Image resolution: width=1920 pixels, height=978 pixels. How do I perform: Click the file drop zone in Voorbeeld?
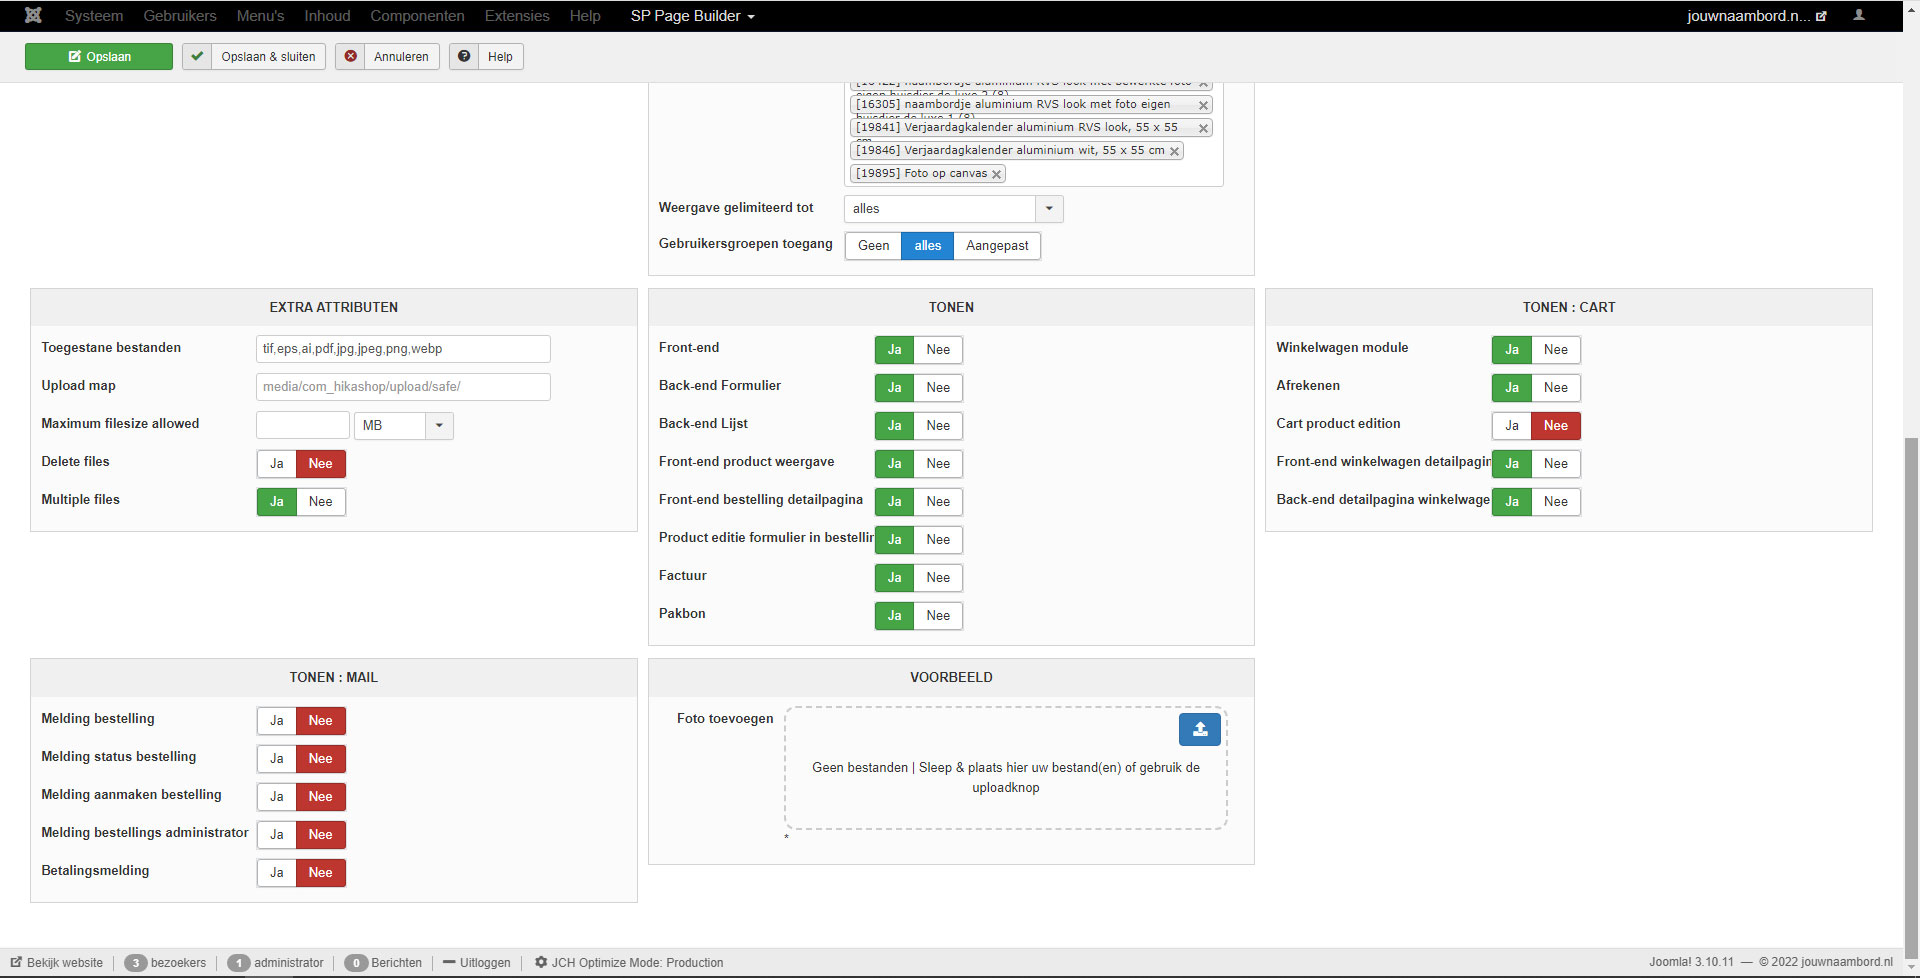pyautogui.click(x=1005, y=769)
